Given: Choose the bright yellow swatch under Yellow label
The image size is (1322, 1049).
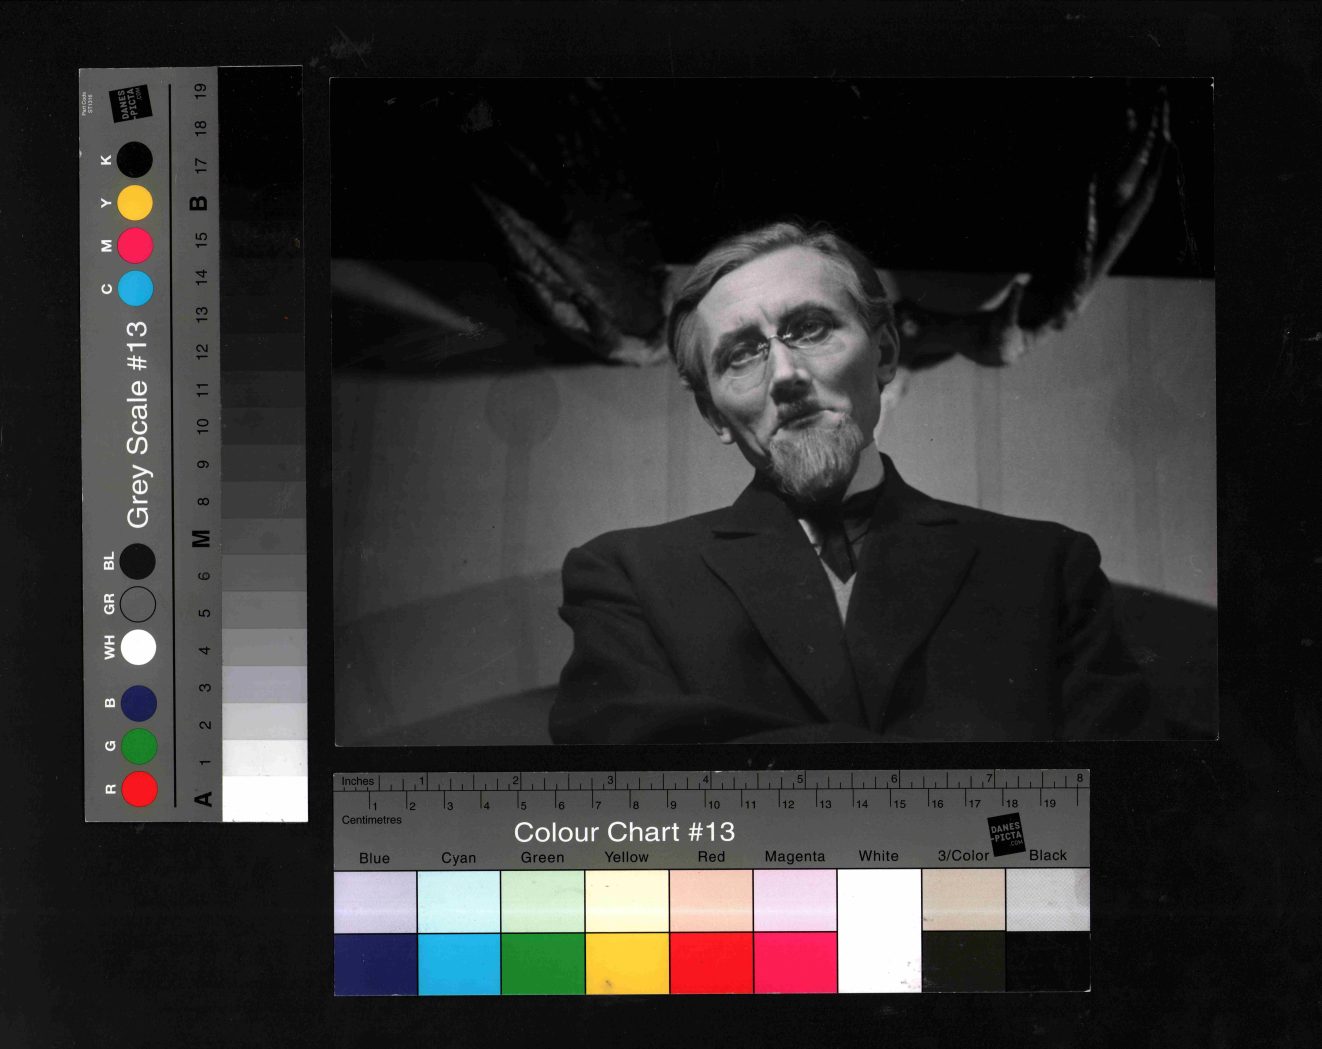Looking at the screenshot, I should tap(627, 963).
